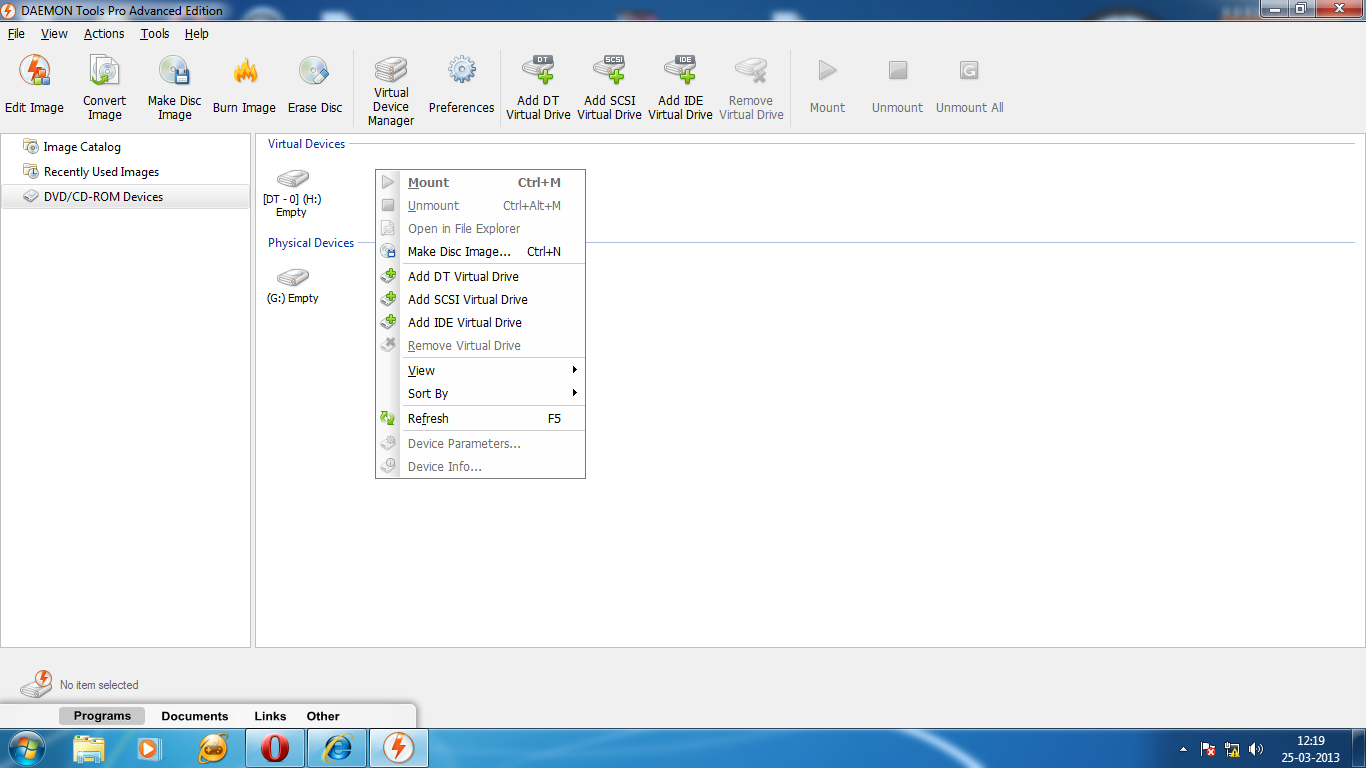Open Preferences from the toolbar
This screenshot has width=1366, height=768.
tap(461, 85)
